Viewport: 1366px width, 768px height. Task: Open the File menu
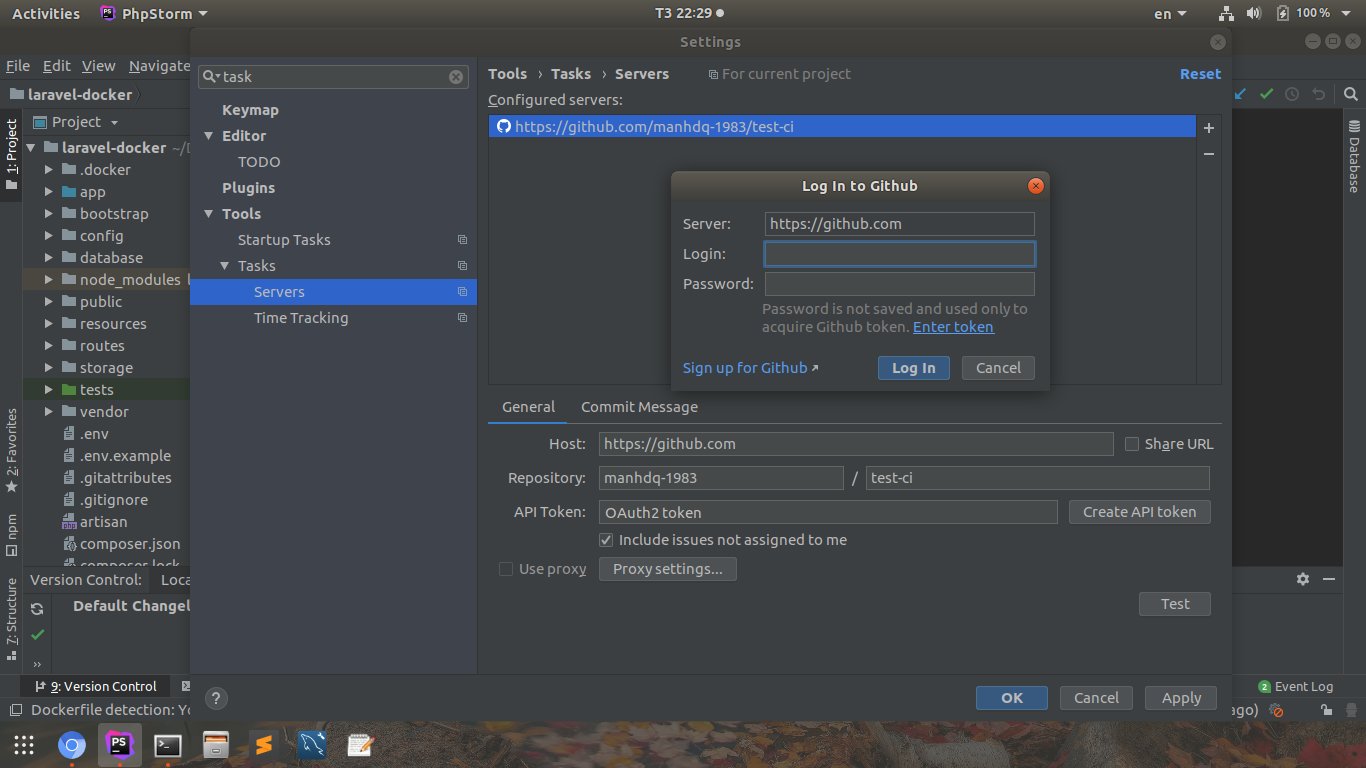(x=18, y=66)
